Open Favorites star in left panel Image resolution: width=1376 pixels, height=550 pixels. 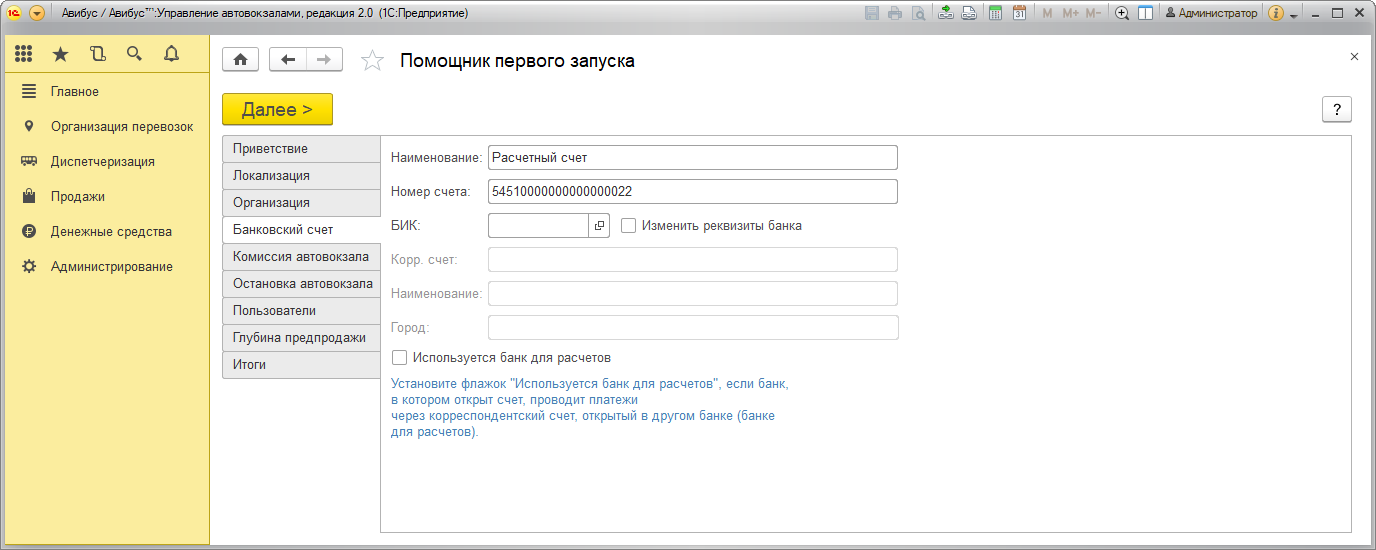pyautogui.click(x=61, y=54)
